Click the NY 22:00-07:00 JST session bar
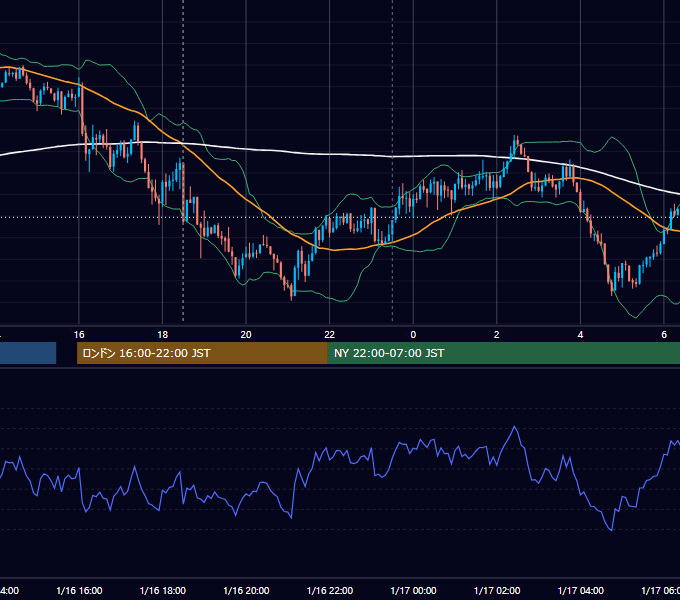 [503, 353]
